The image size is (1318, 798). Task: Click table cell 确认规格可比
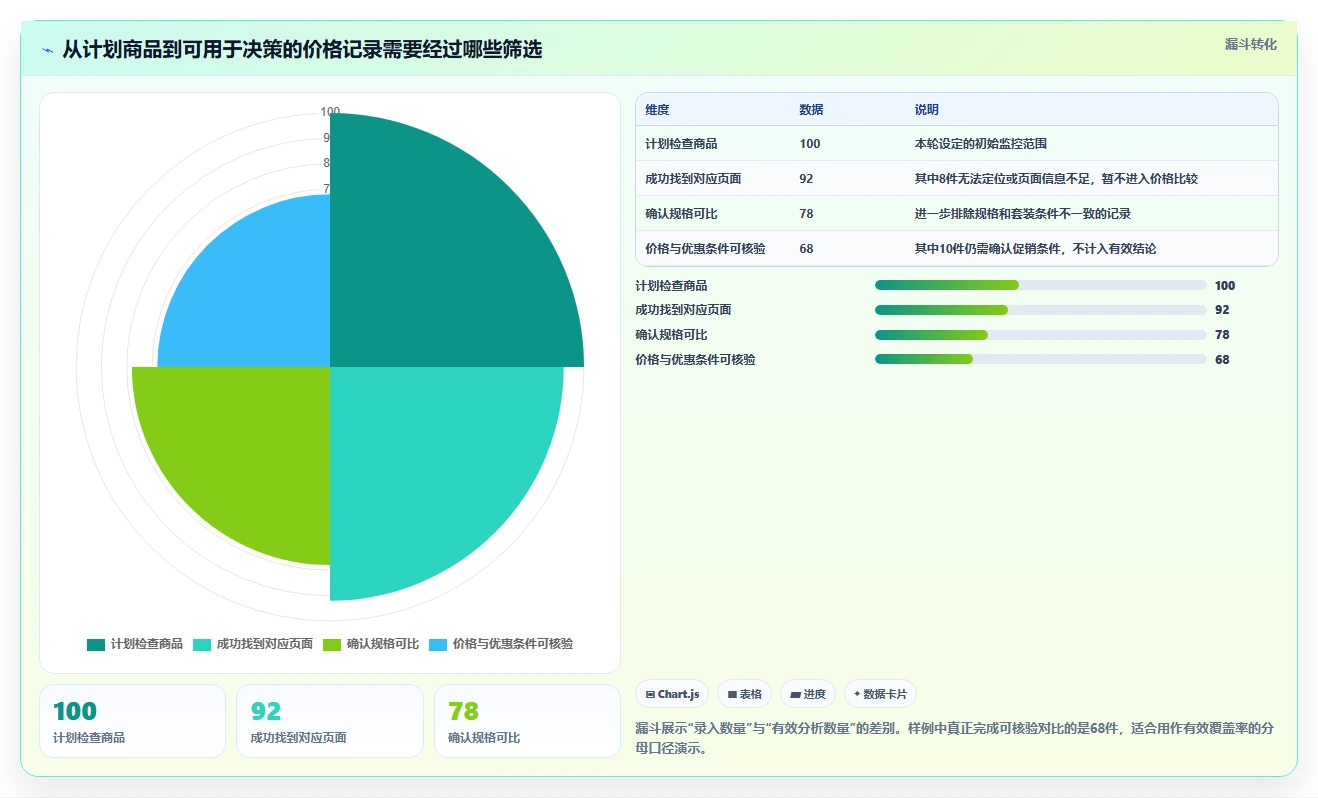(681, 214)
